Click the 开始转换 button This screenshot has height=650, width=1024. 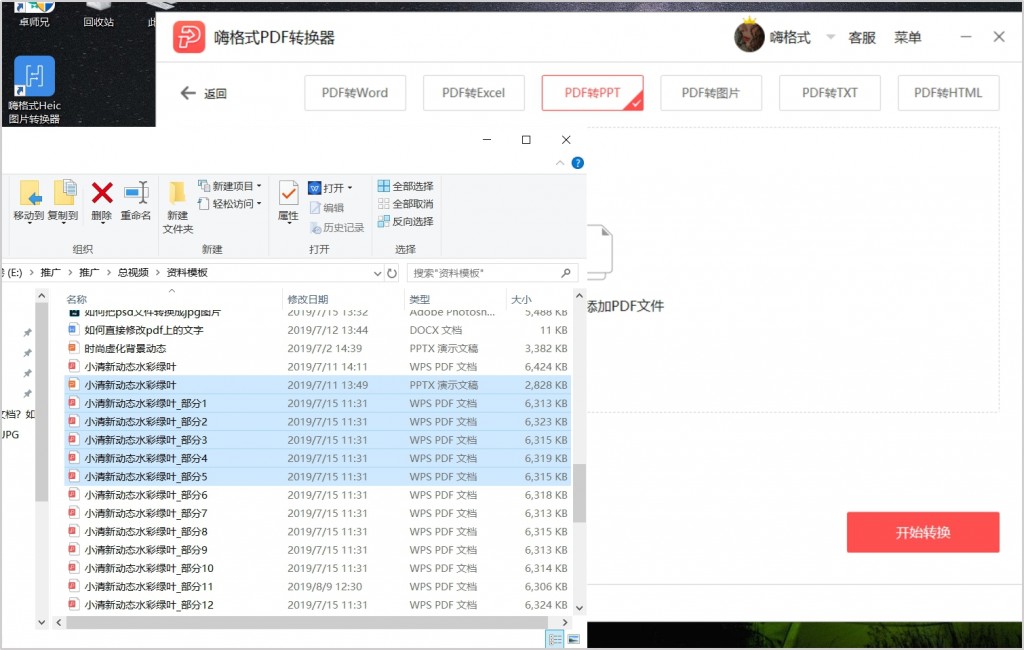pos(923,532)
